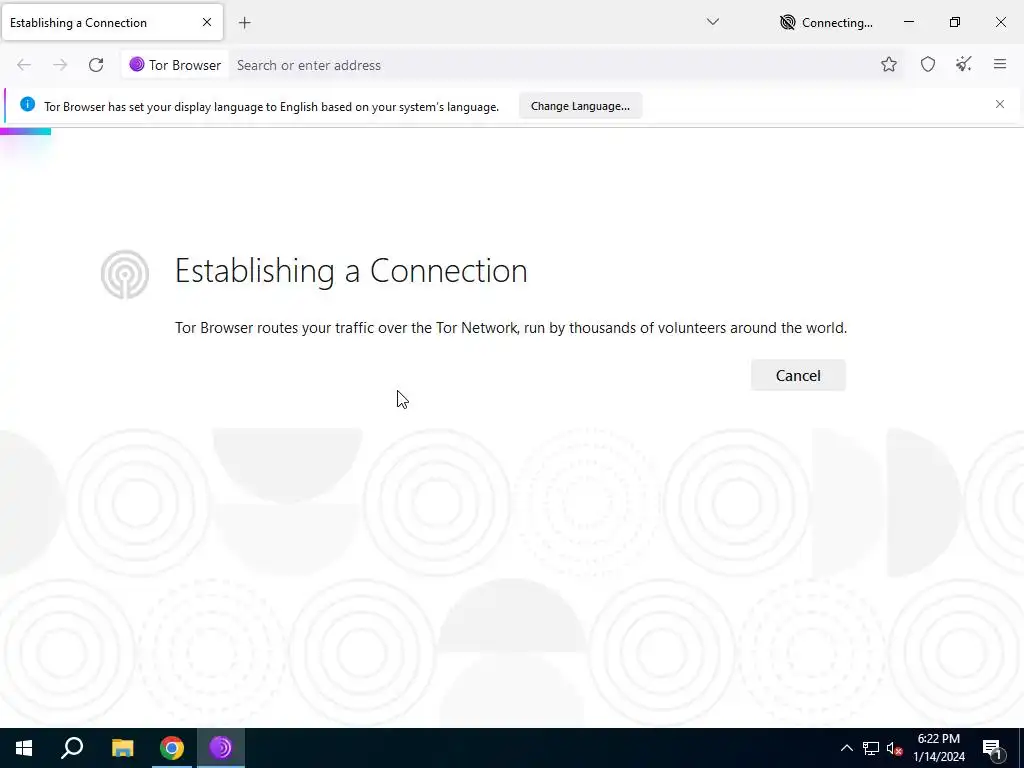Viewport: 1024px width, 768px height.
Task: Click the Search or enter address field
Action: (x=554, y=65)
